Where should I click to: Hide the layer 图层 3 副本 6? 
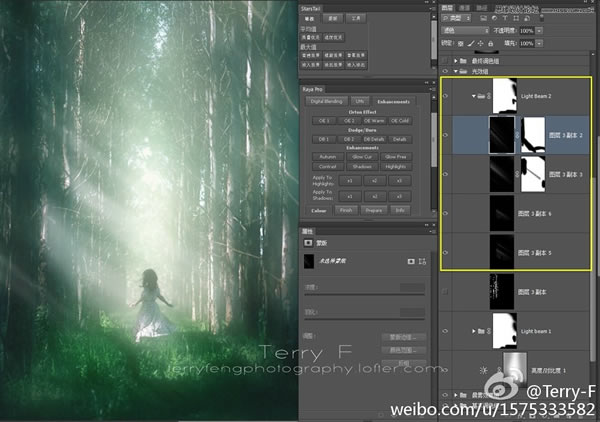tap(445, 213)
